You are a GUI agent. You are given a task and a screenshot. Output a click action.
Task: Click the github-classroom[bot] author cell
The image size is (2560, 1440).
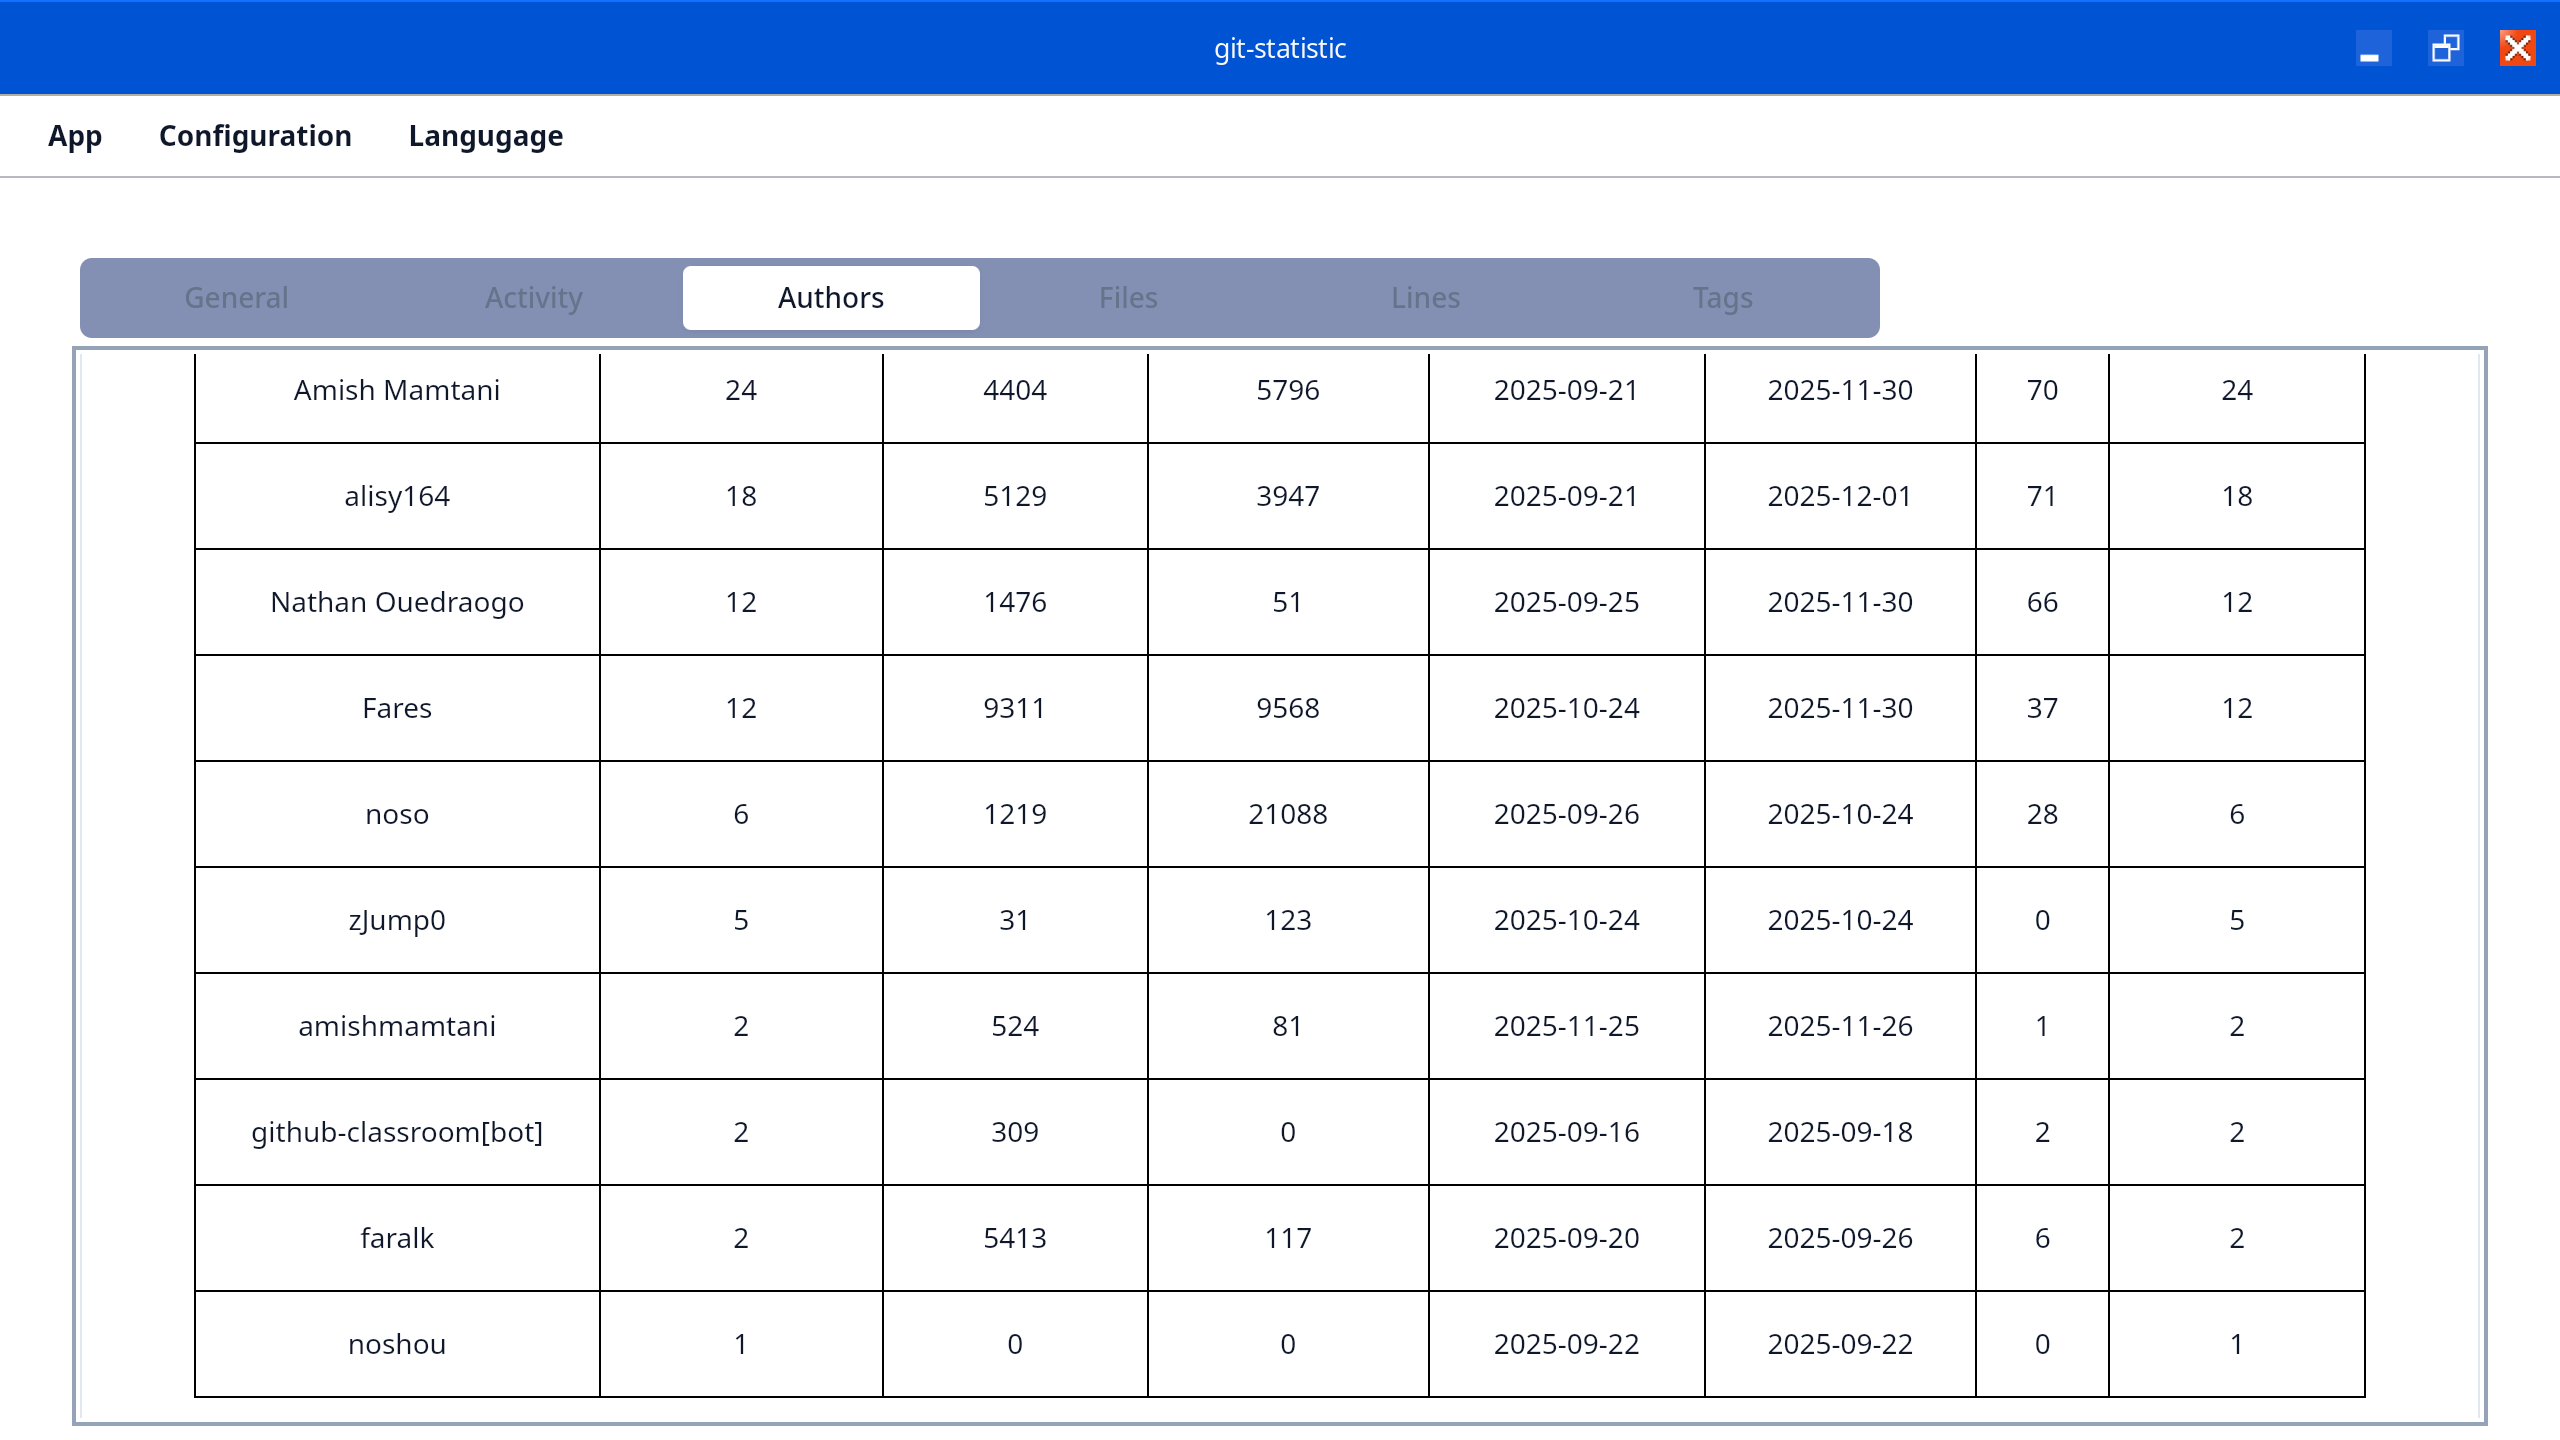(397, 1132)
